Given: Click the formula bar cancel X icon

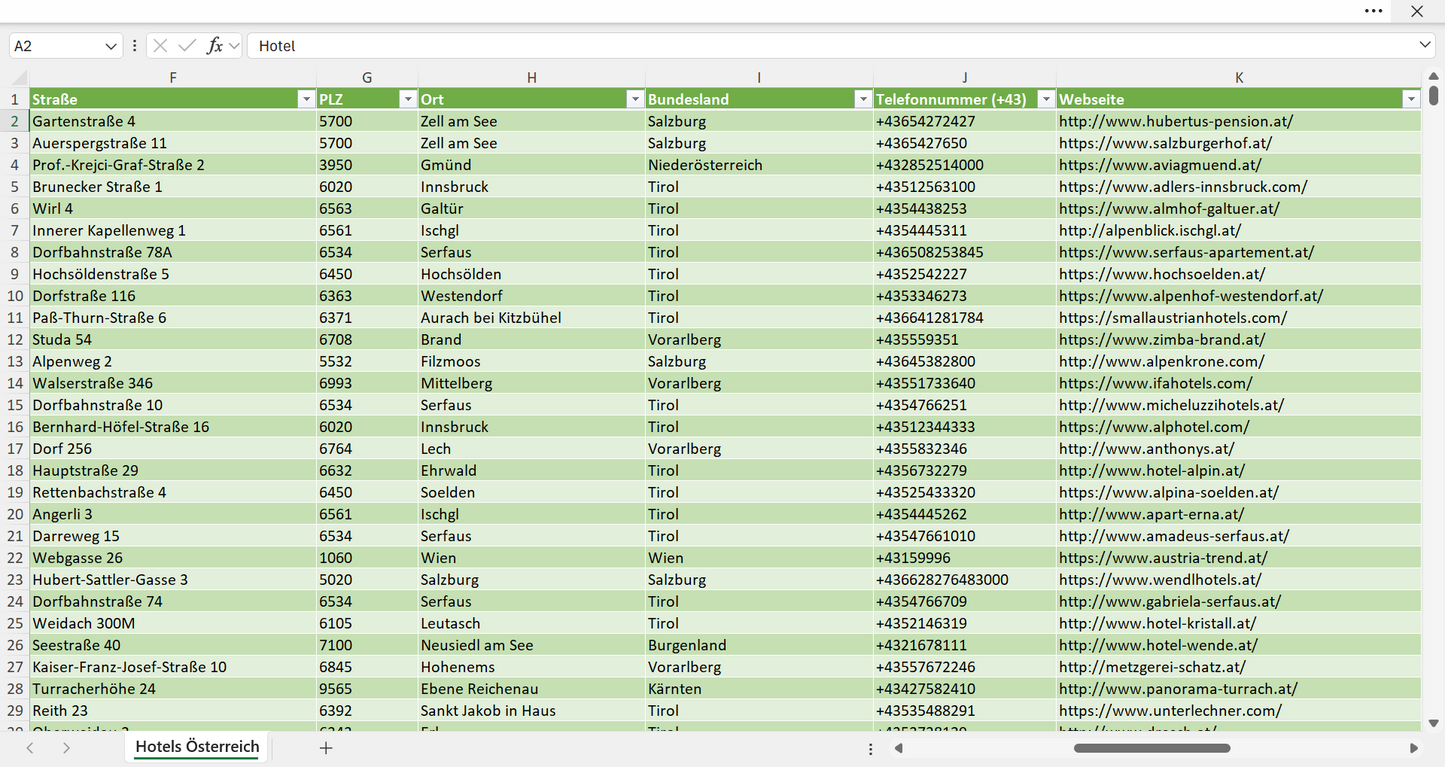Looking at the screenshot, I should 161,46.
